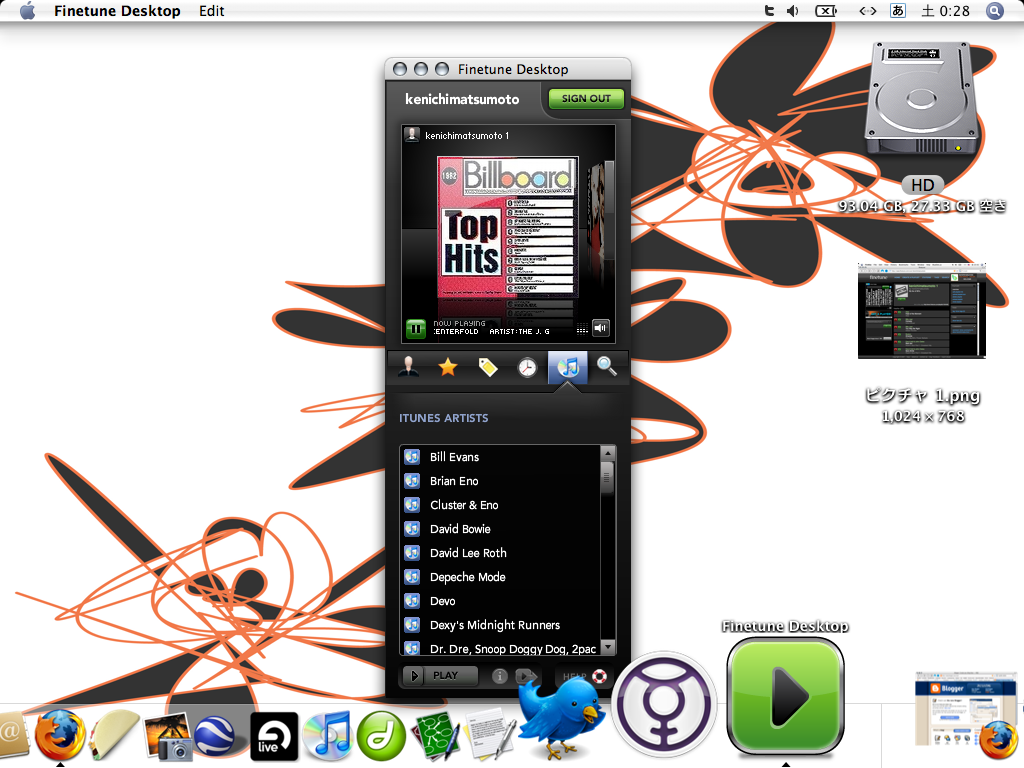Open the Finetune Desktop menu in menu bar
Screen dimensions: 1024x768
[x=117, y=11]
